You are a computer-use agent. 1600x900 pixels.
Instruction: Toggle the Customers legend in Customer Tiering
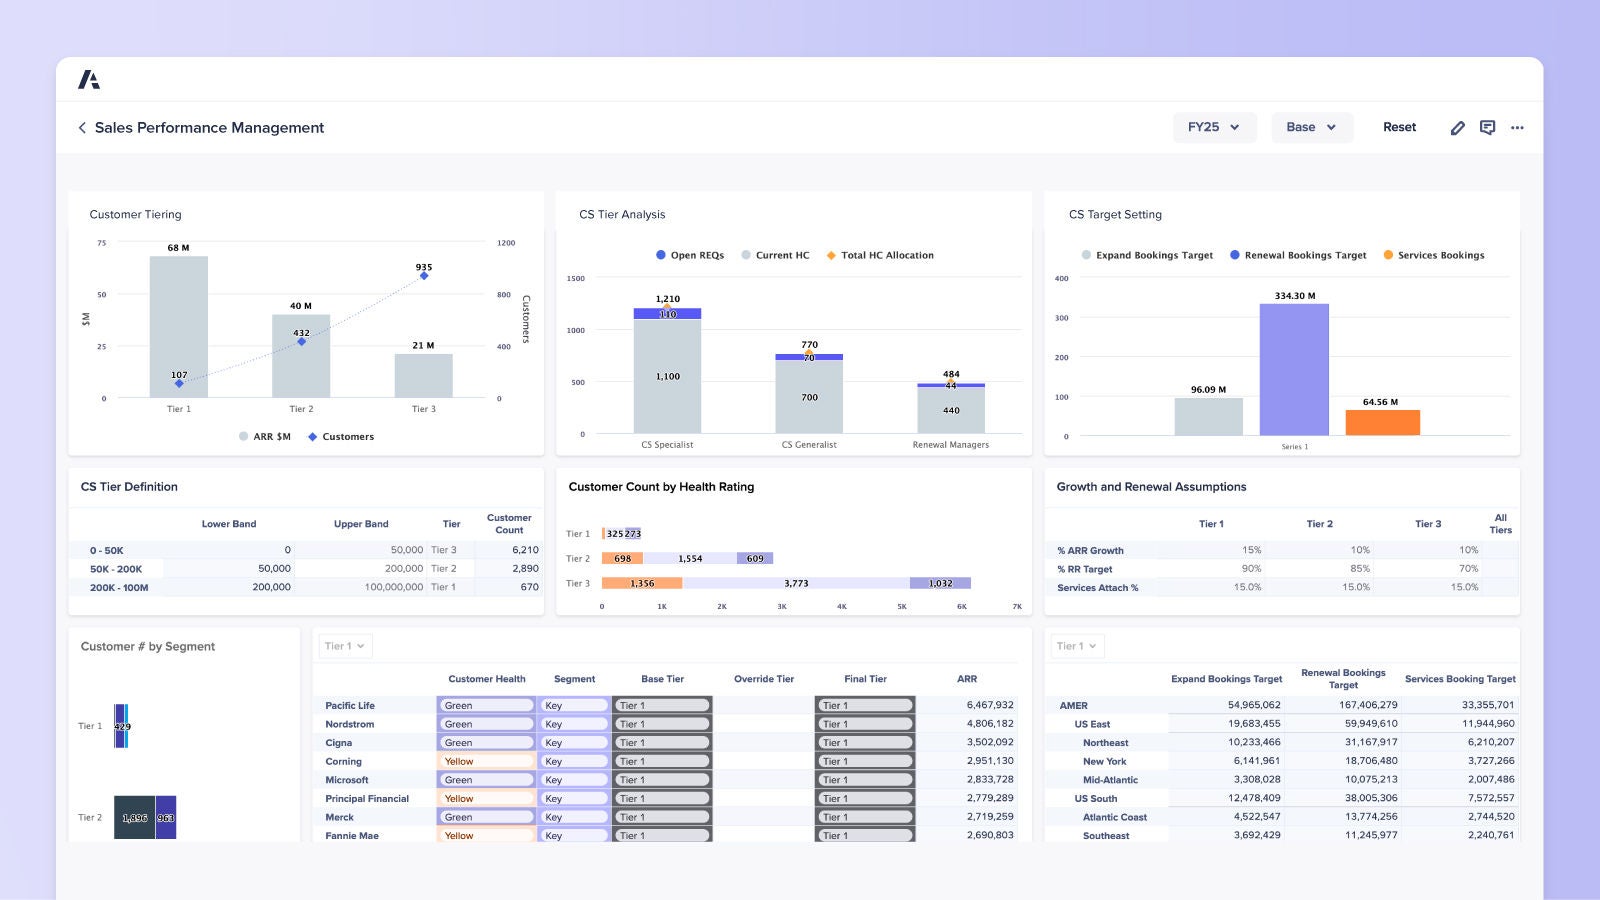[341, 436]
